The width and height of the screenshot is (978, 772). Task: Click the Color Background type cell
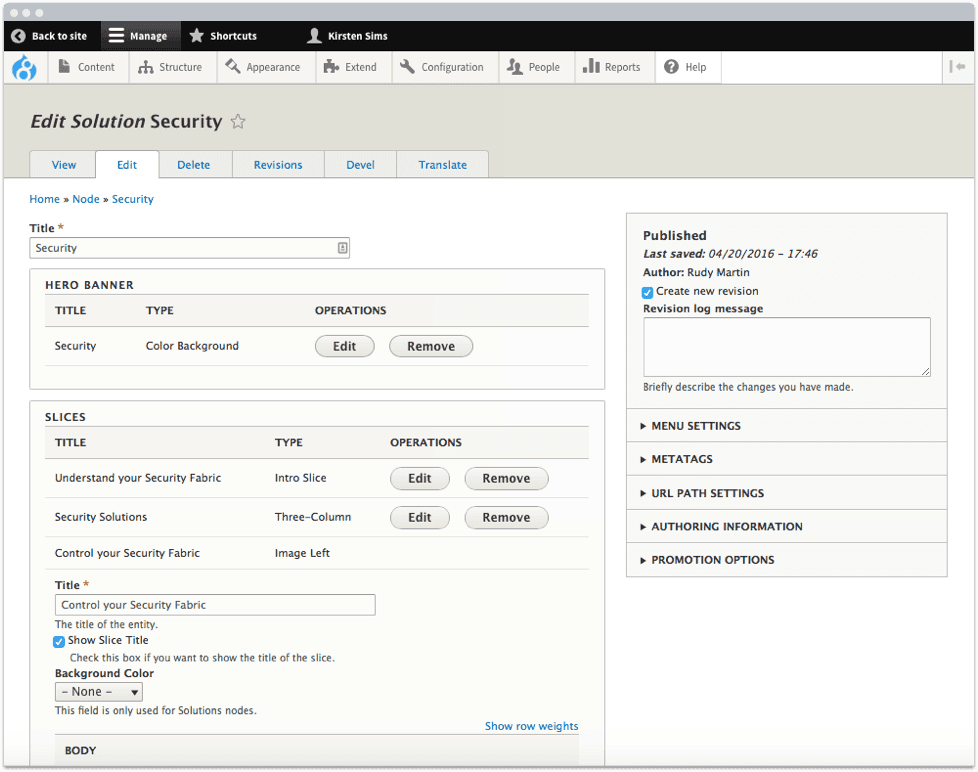pyautogui.click(x=192, y=346)
